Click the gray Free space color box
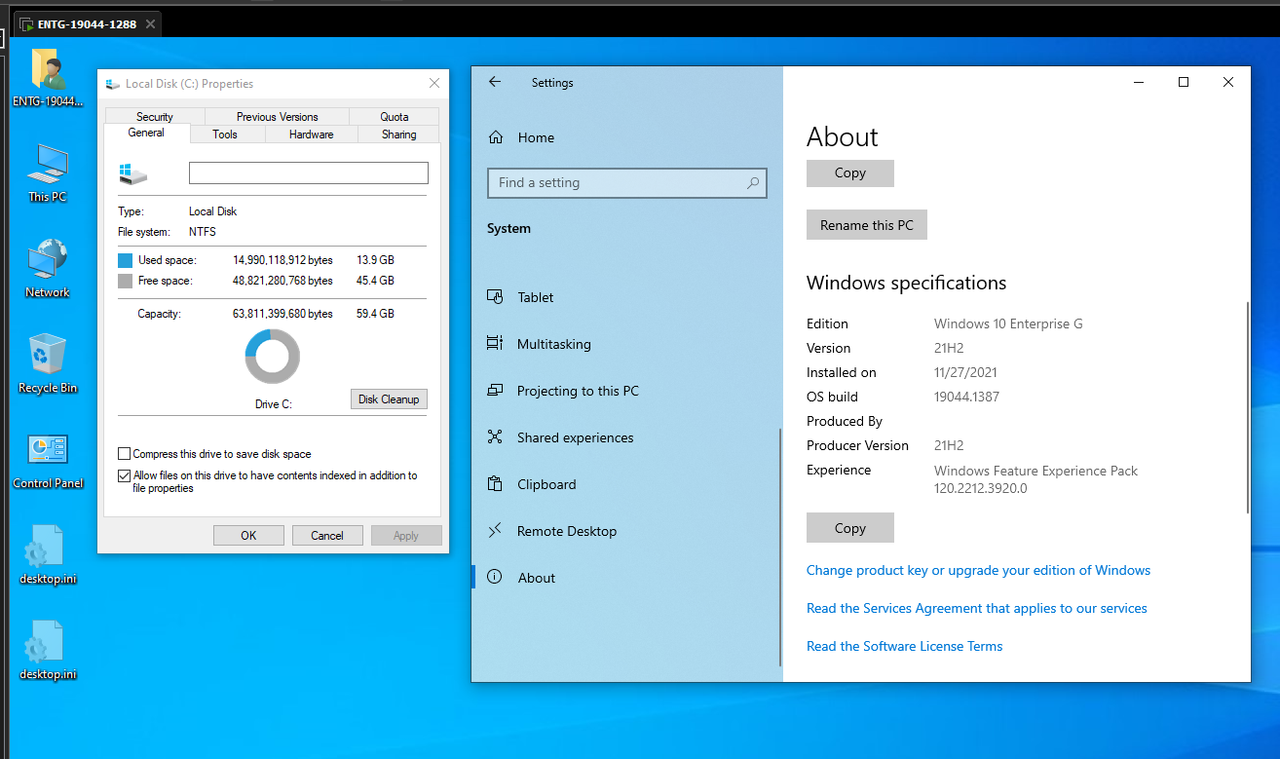Viewport: 1280px width, 759px height. pyautogui.click(x=125, y=281)
